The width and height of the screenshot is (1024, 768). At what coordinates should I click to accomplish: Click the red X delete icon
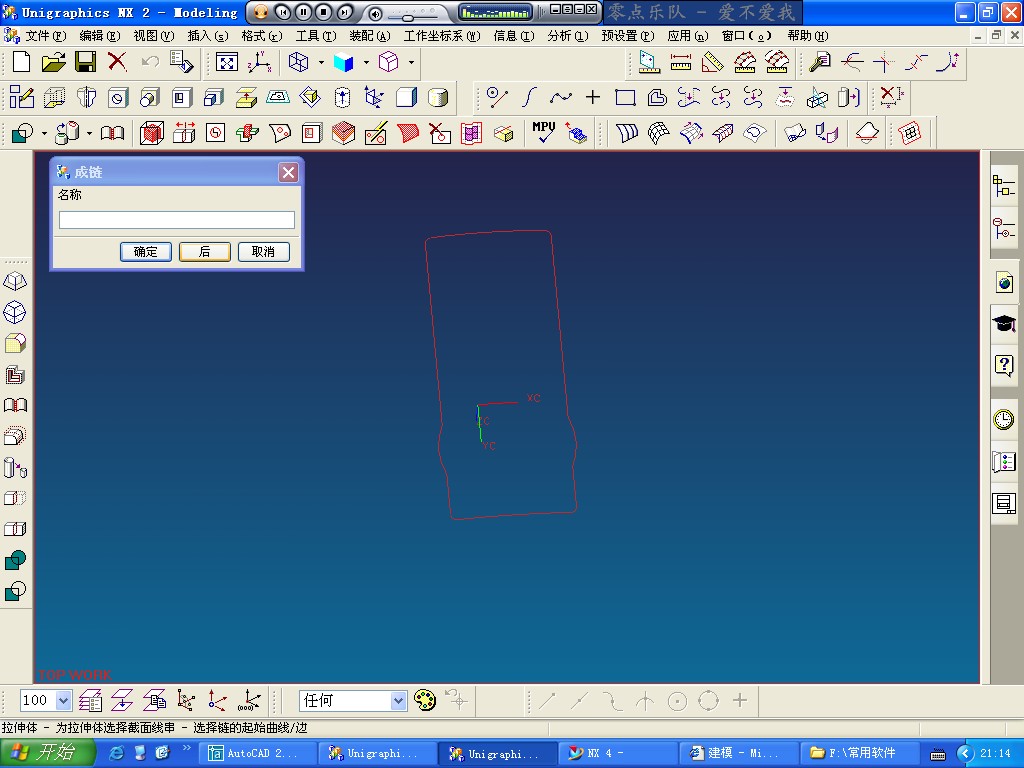click(118, 63)
